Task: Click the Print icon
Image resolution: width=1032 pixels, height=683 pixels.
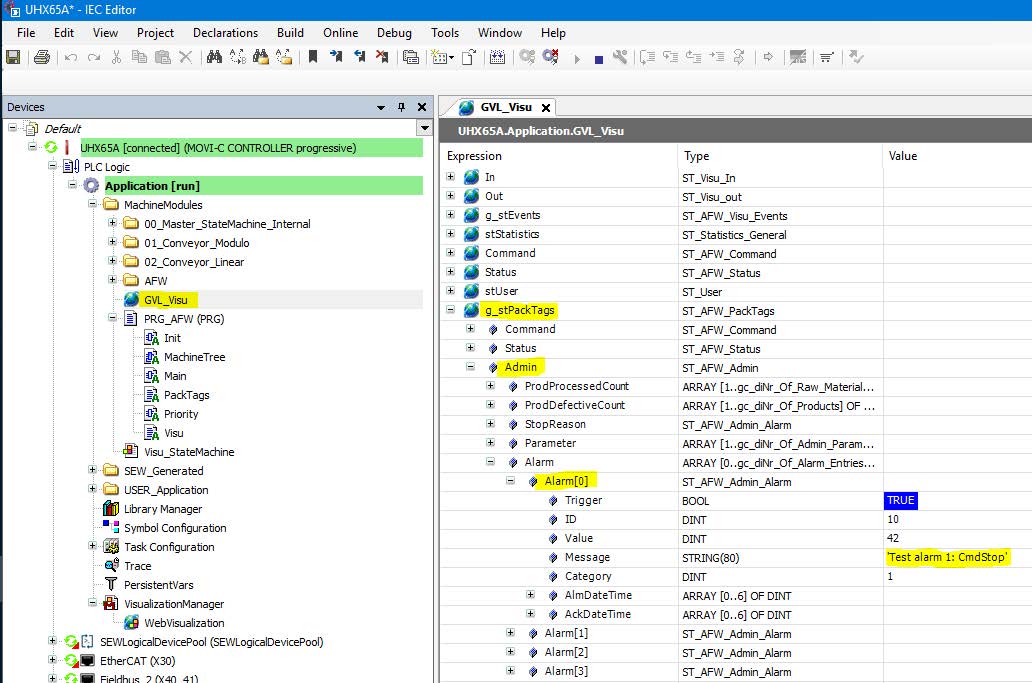Action: pos(42,58)
